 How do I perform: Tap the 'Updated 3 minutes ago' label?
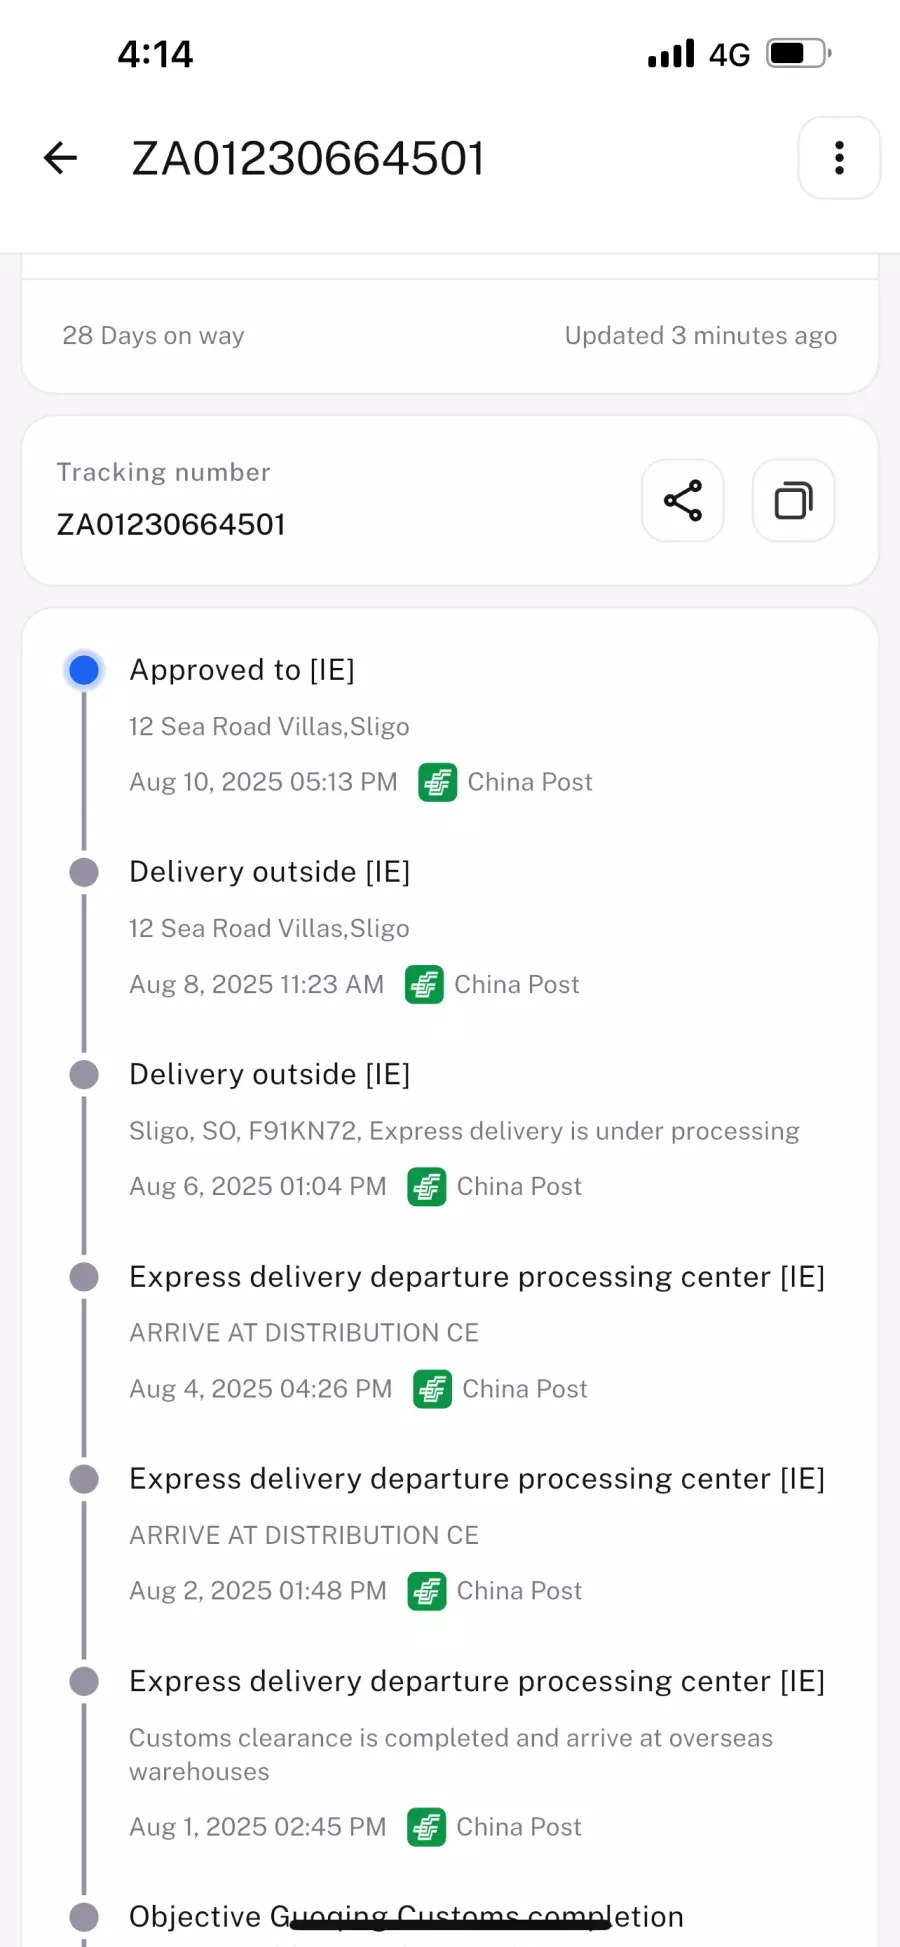tap(700, 336)
